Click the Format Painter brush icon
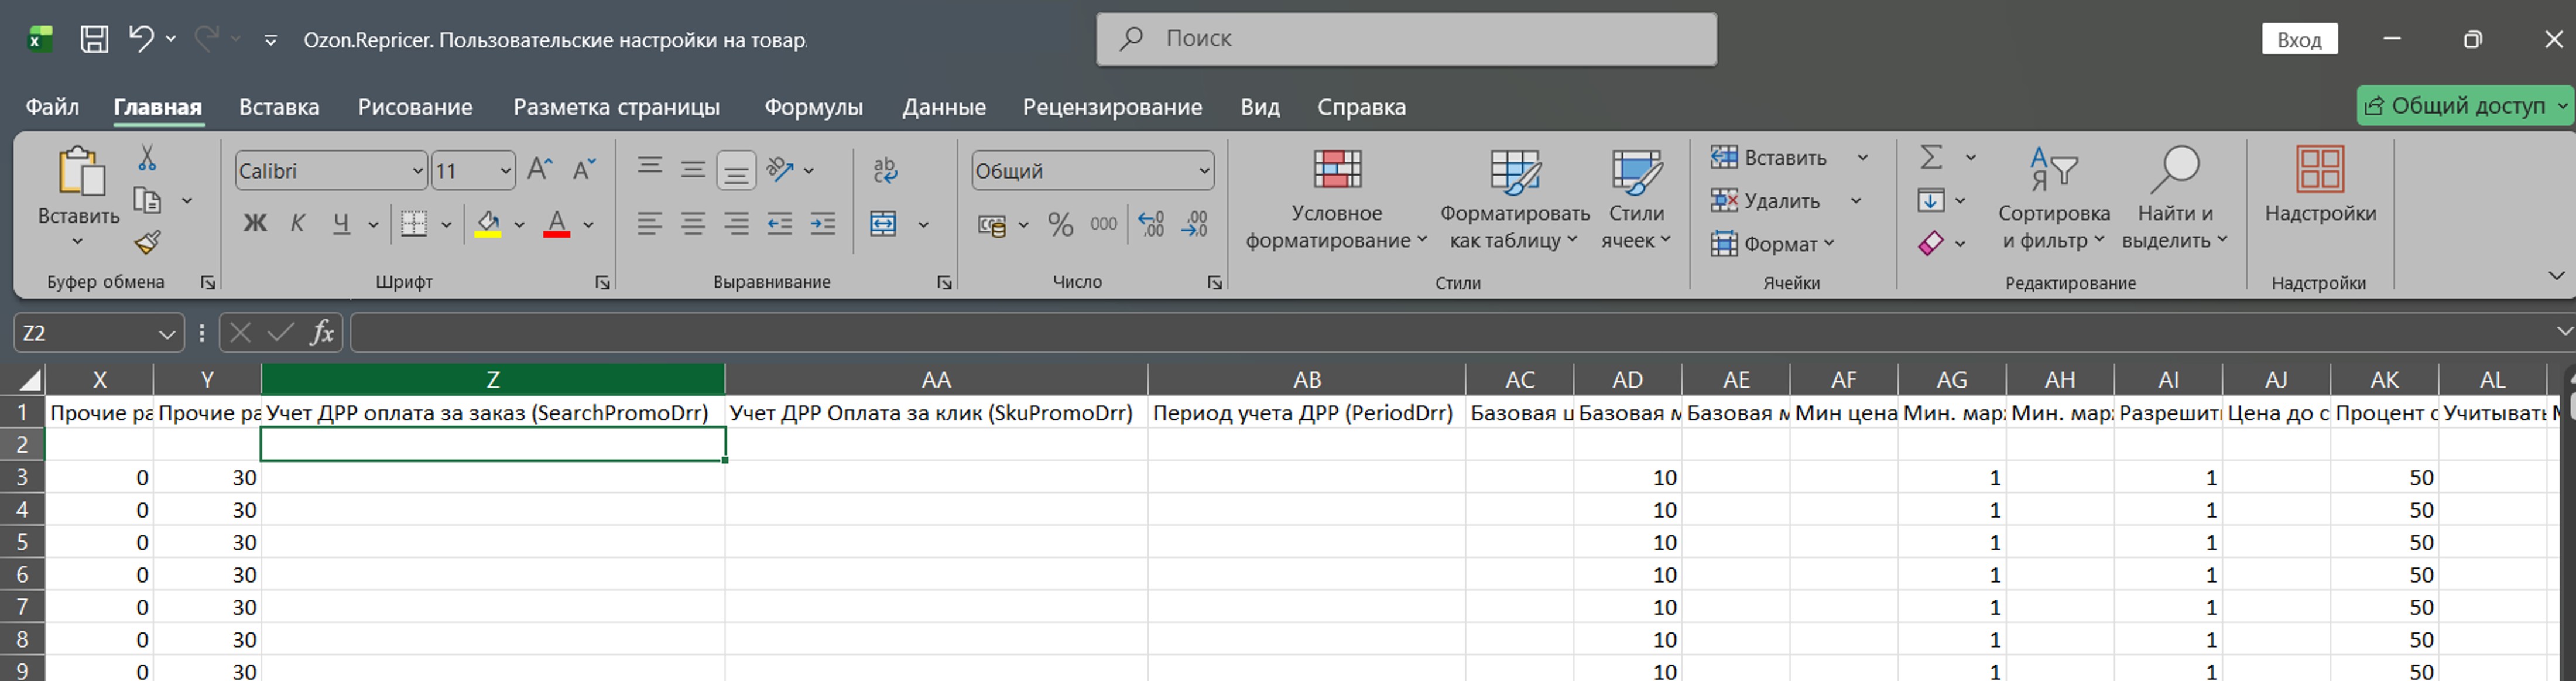Screen dimensions: 2576x681 pyautogui.click(x=148, y=241)
